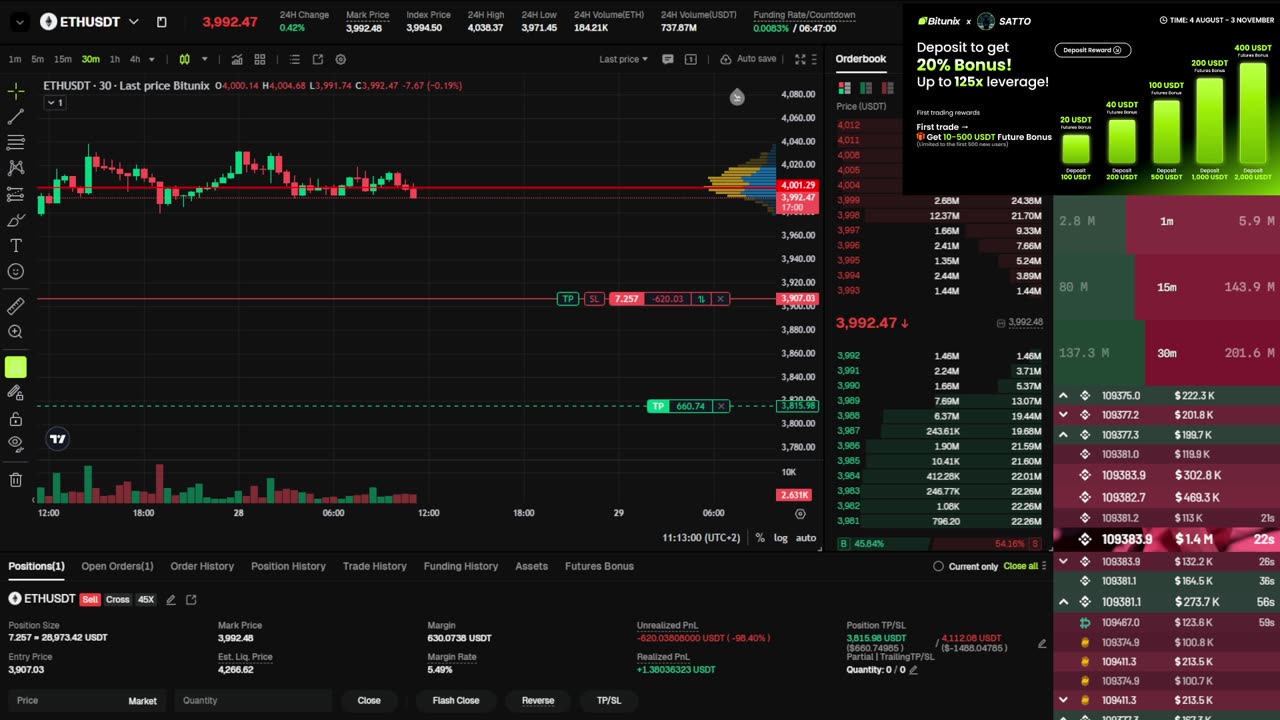Click the close price input field

(x=86, y=700)
